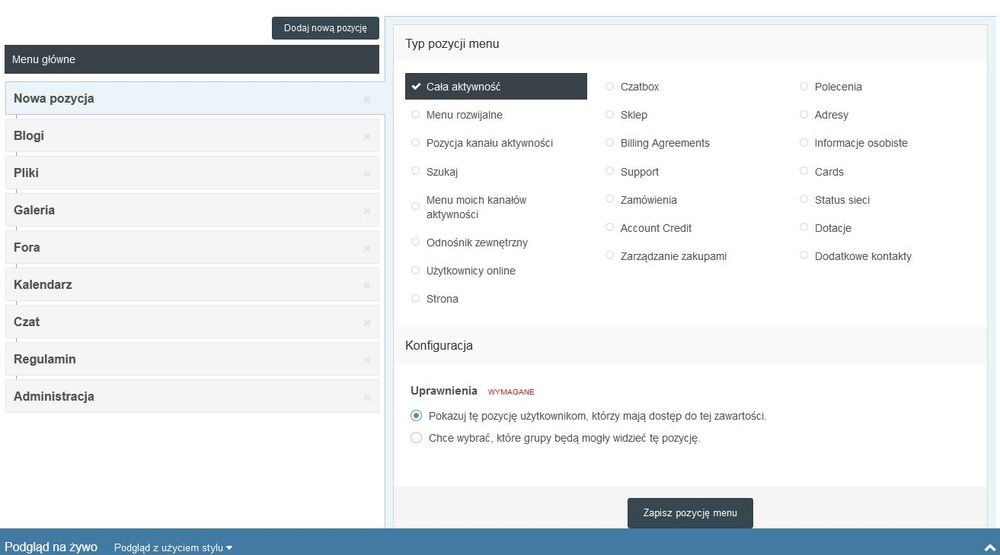Remove the Fora menu item via X icon
This screenshot has height=555, width=1000.
point(367,248)
